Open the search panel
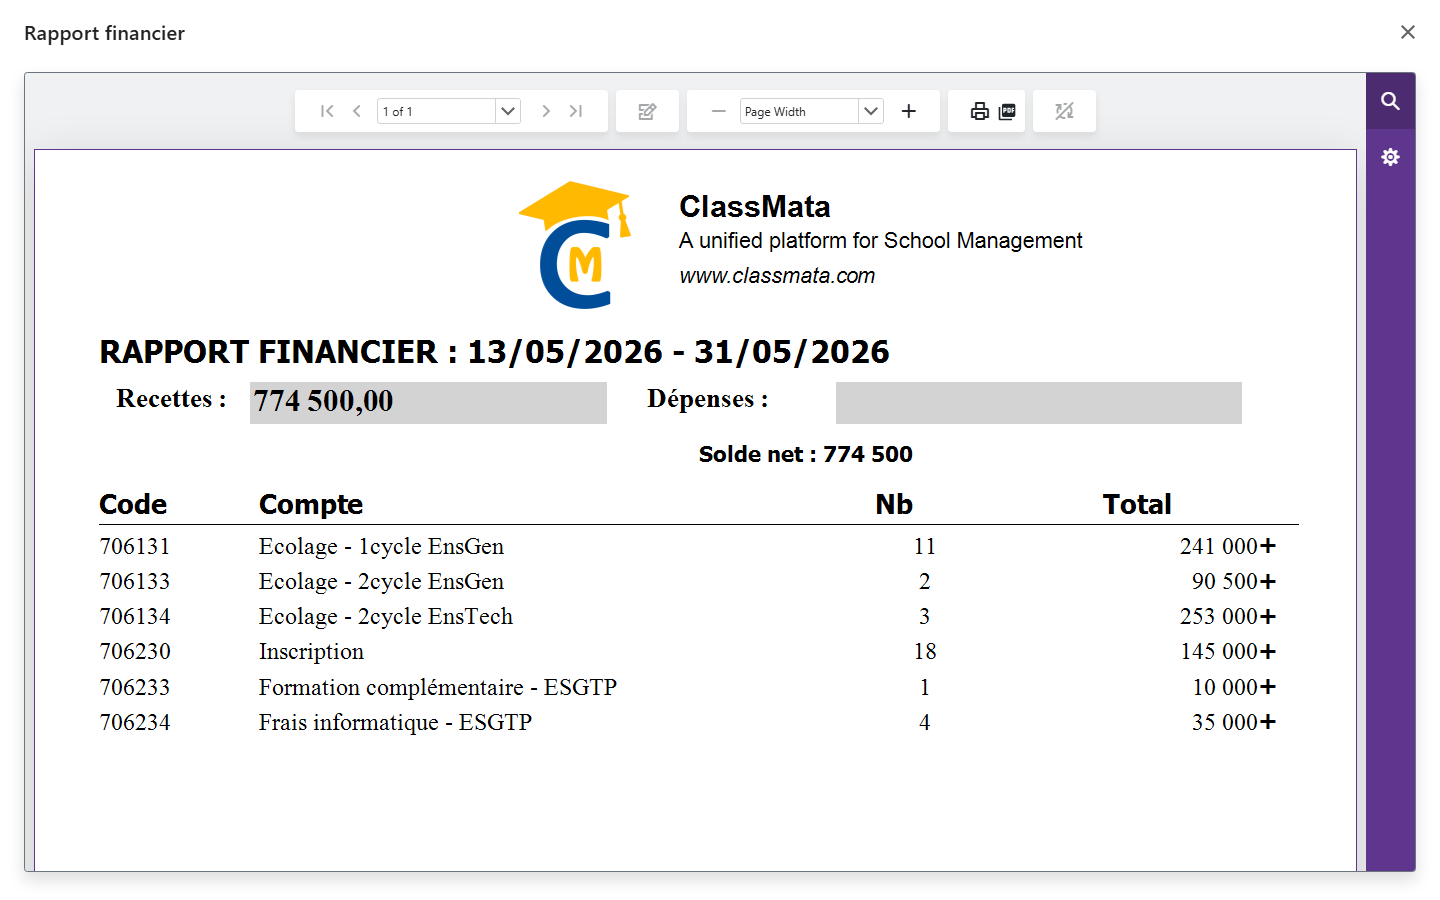This screenshot has width=1440, height=900. tap(1390, 101)
